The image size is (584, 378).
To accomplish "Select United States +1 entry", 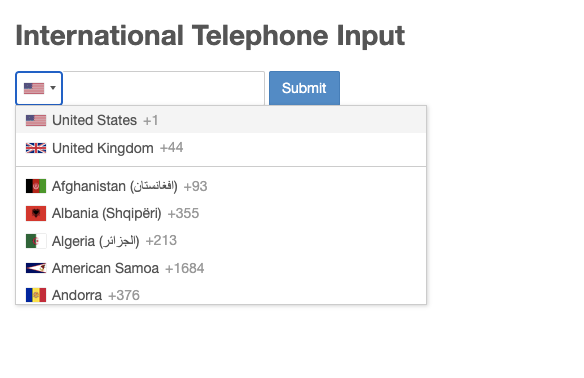I will click(221, 120).
